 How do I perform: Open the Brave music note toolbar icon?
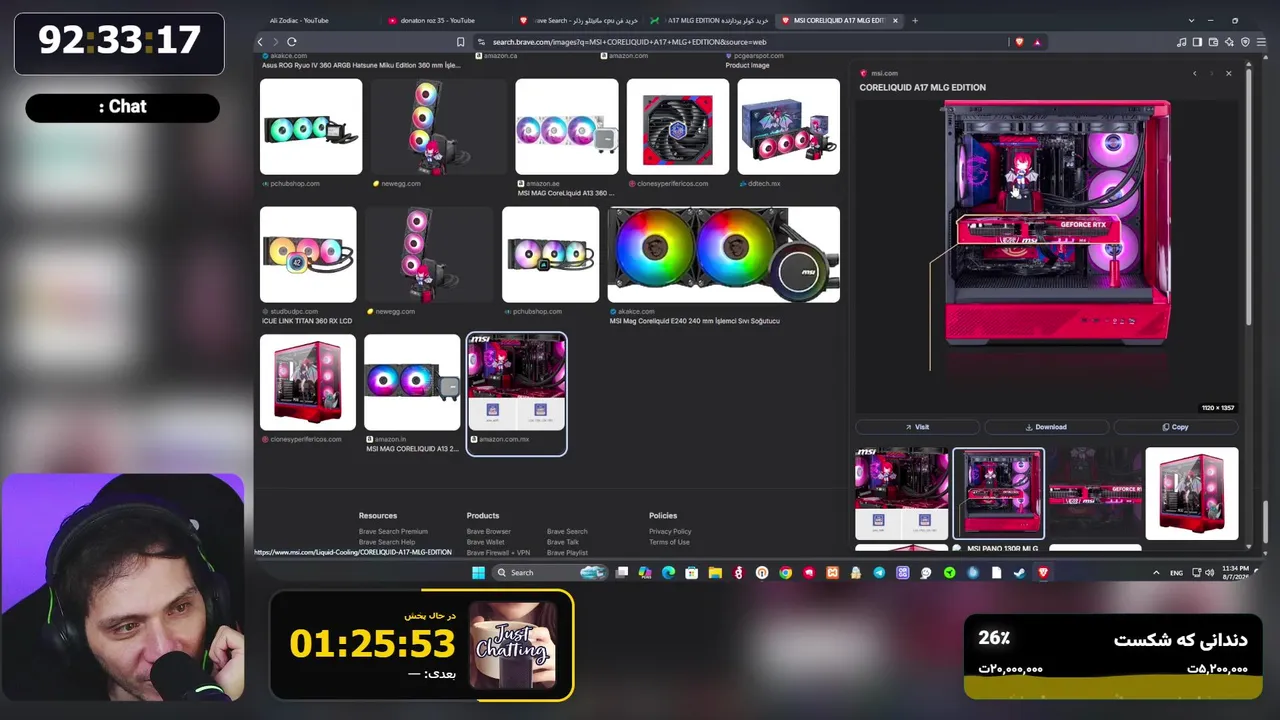[x=1181, y=42]
